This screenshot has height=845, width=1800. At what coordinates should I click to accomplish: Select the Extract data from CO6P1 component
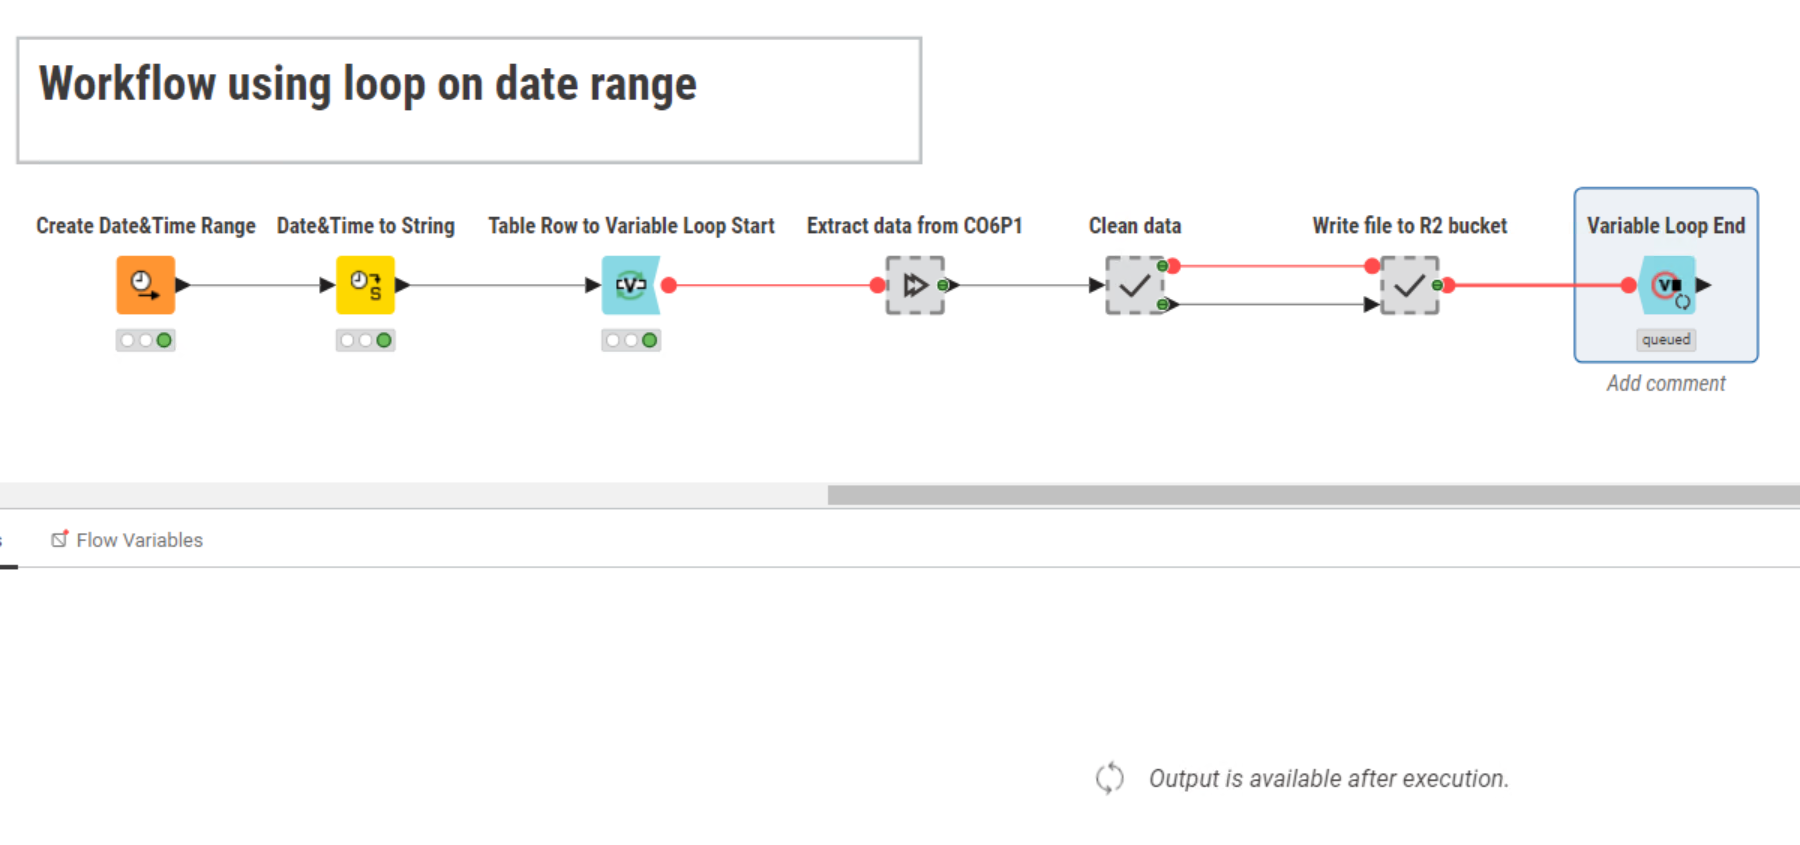(915, 285)
